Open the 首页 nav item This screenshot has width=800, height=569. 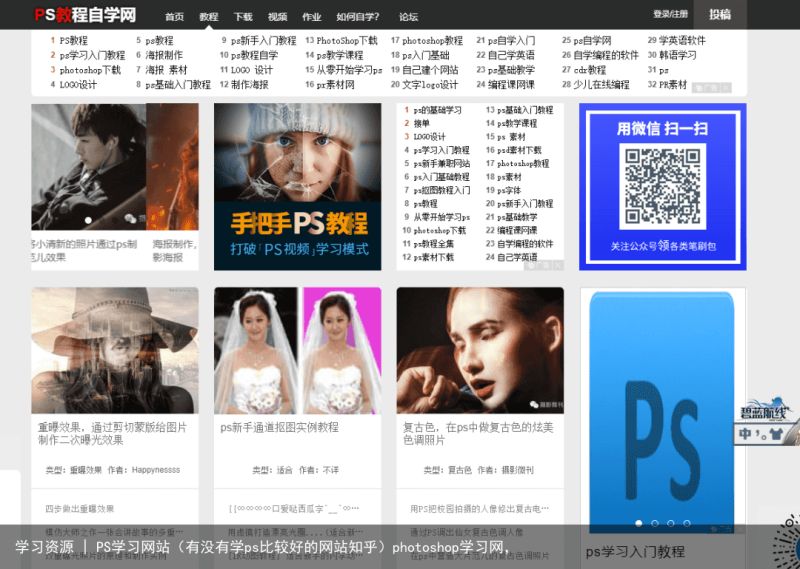coord(174,17)
